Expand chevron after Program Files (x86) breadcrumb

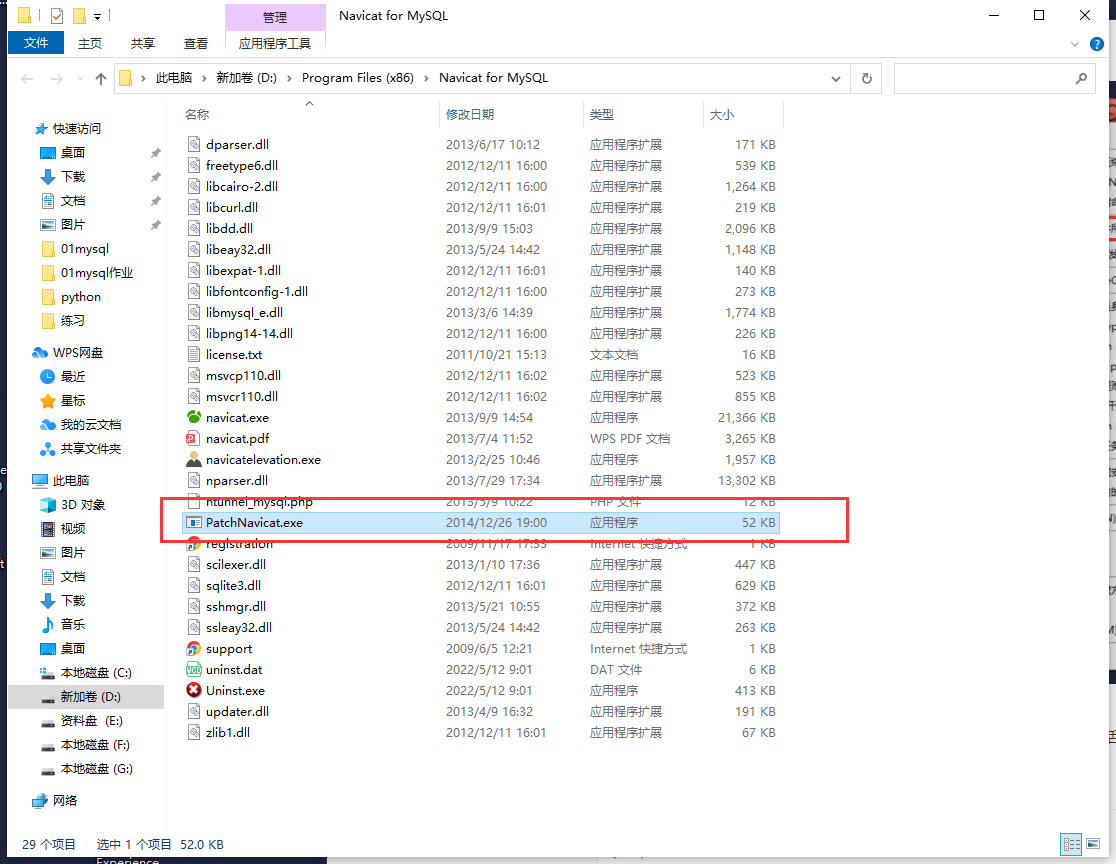426,78
